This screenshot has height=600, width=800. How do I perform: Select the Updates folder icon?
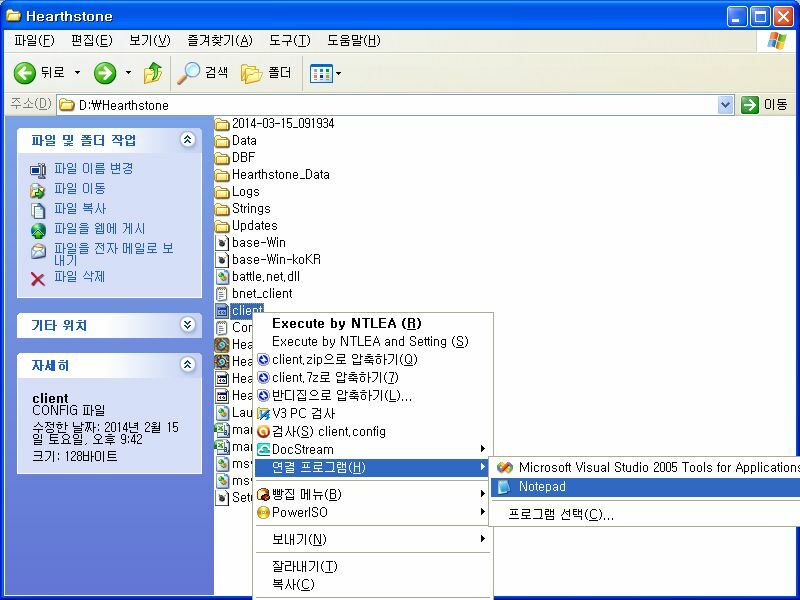click(x=222, y=226)
